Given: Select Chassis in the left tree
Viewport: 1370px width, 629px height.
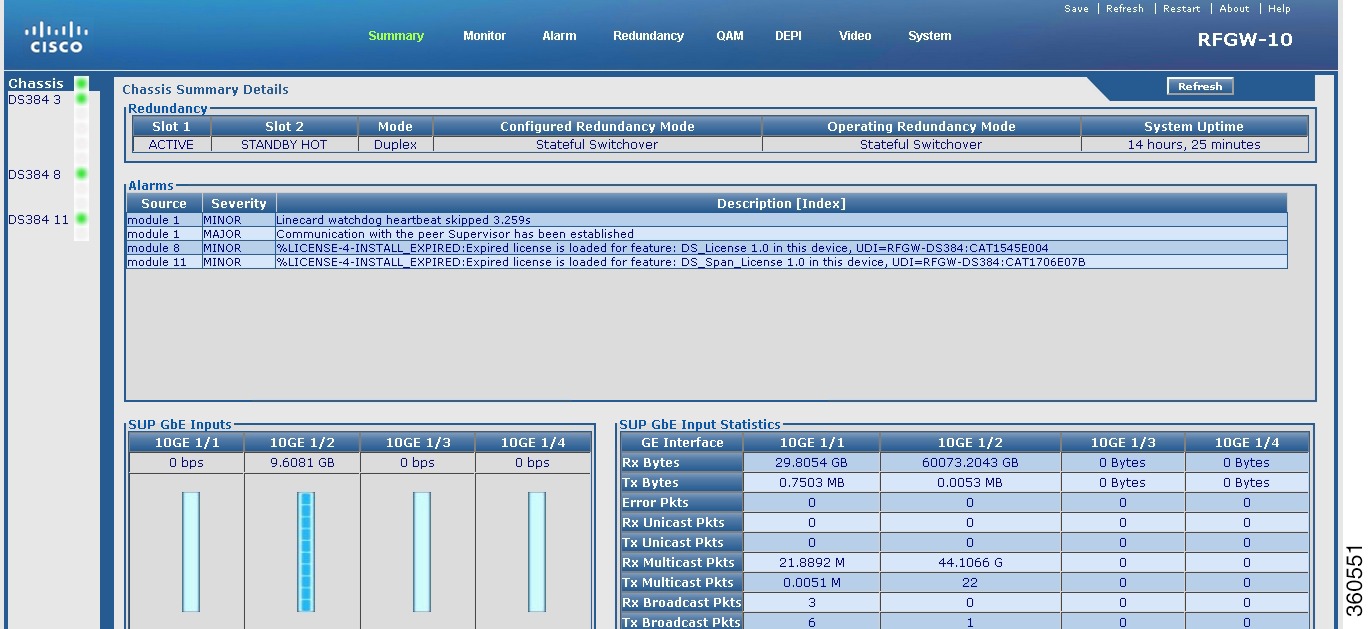Looking at the screenshot, I should point(36,84).
